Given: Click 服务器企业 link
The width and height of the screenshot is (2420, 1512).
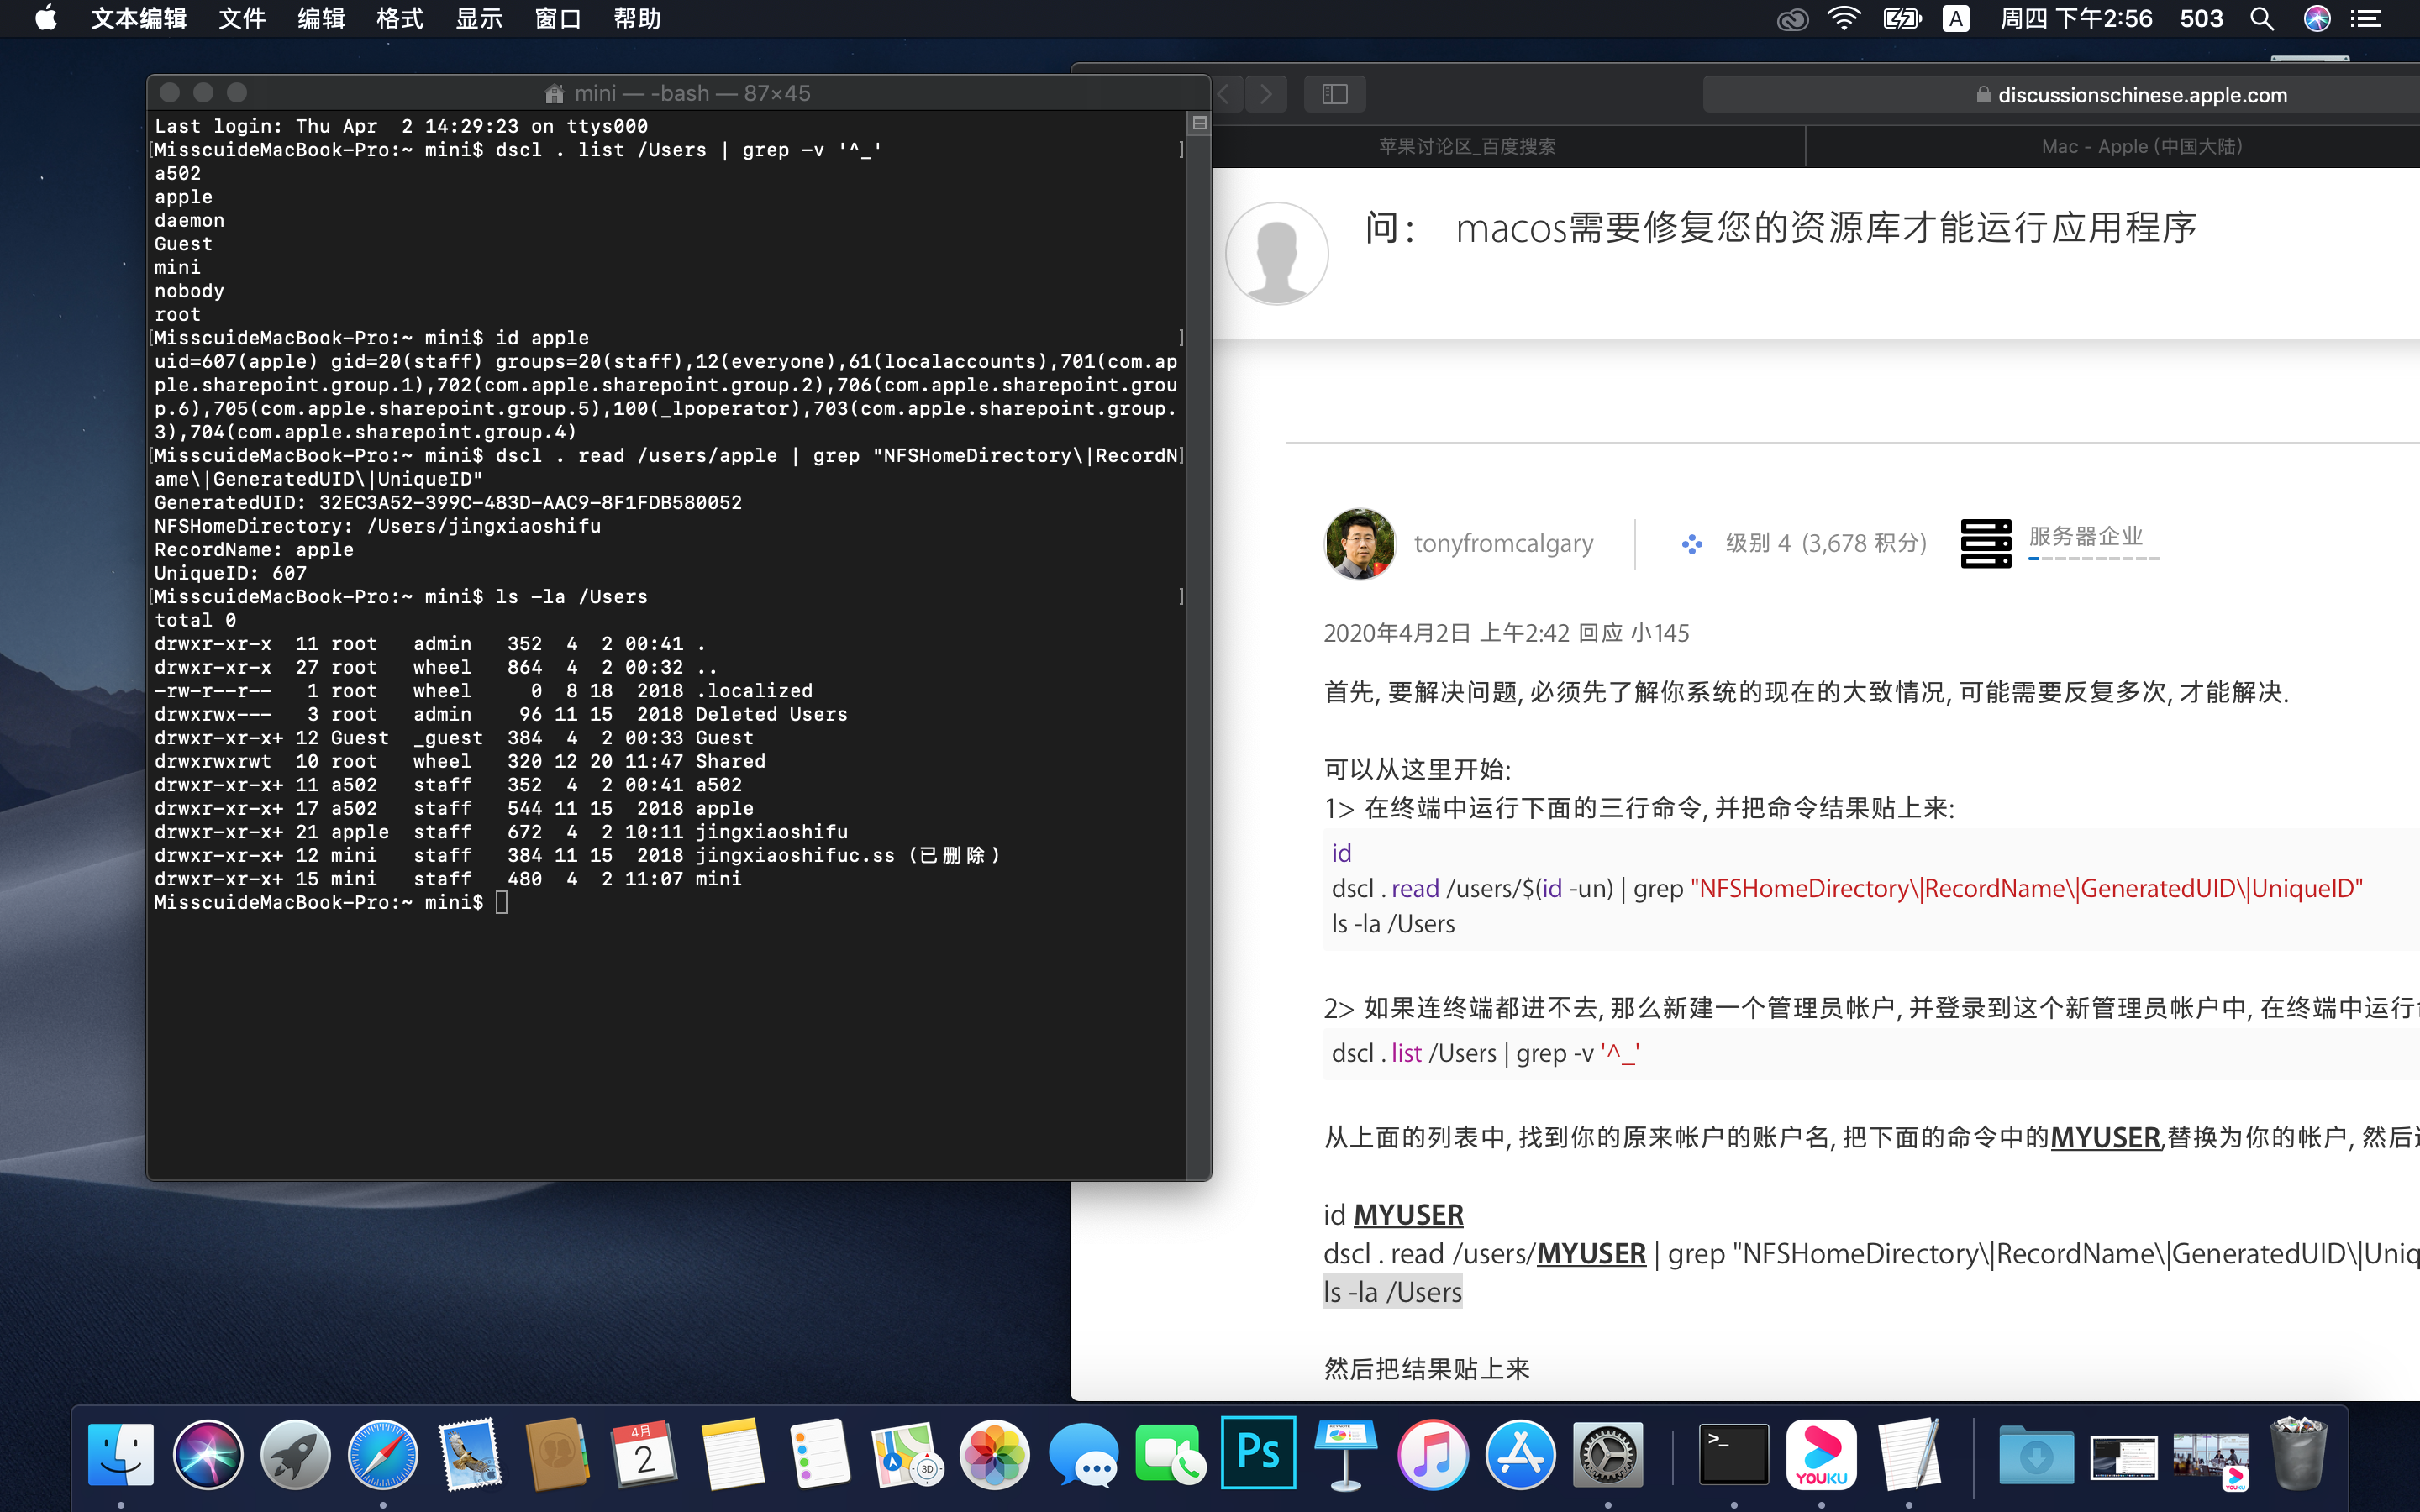Looking at the screenshot, I should [x=2085, y=536].
